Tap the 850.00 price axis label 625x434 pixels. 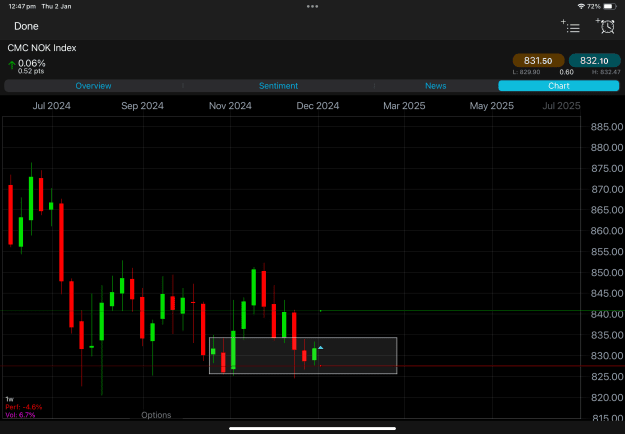(x=607, y=273)
